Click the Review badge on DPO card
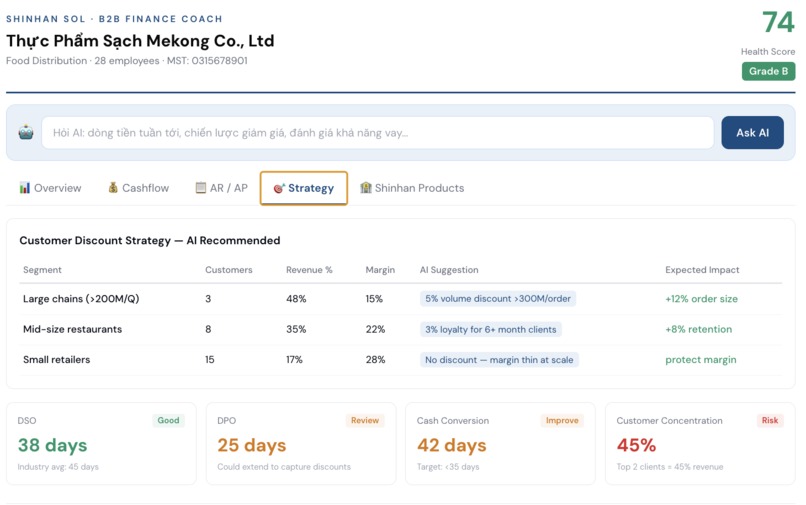The width and height of the screenshot is (806, 505). (364, 420)
